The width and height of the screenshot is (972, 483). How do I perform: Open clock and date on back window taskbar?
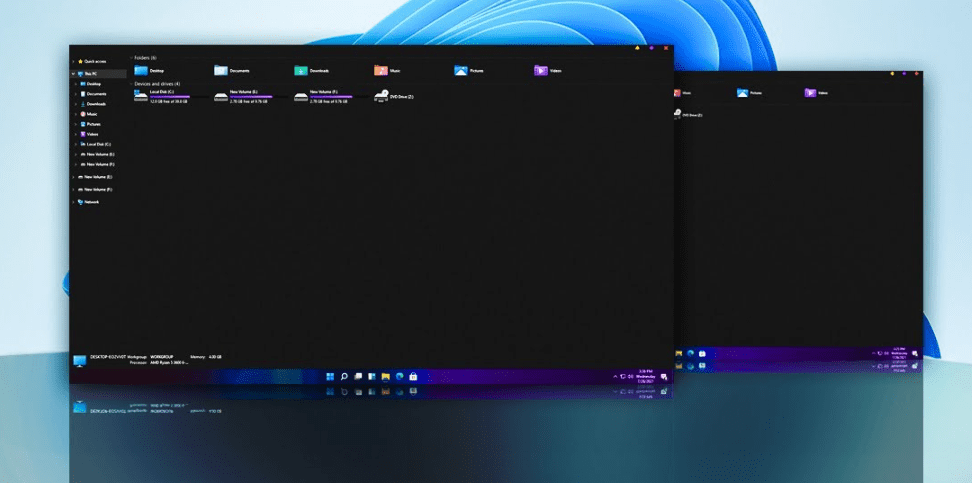[899, 353]
